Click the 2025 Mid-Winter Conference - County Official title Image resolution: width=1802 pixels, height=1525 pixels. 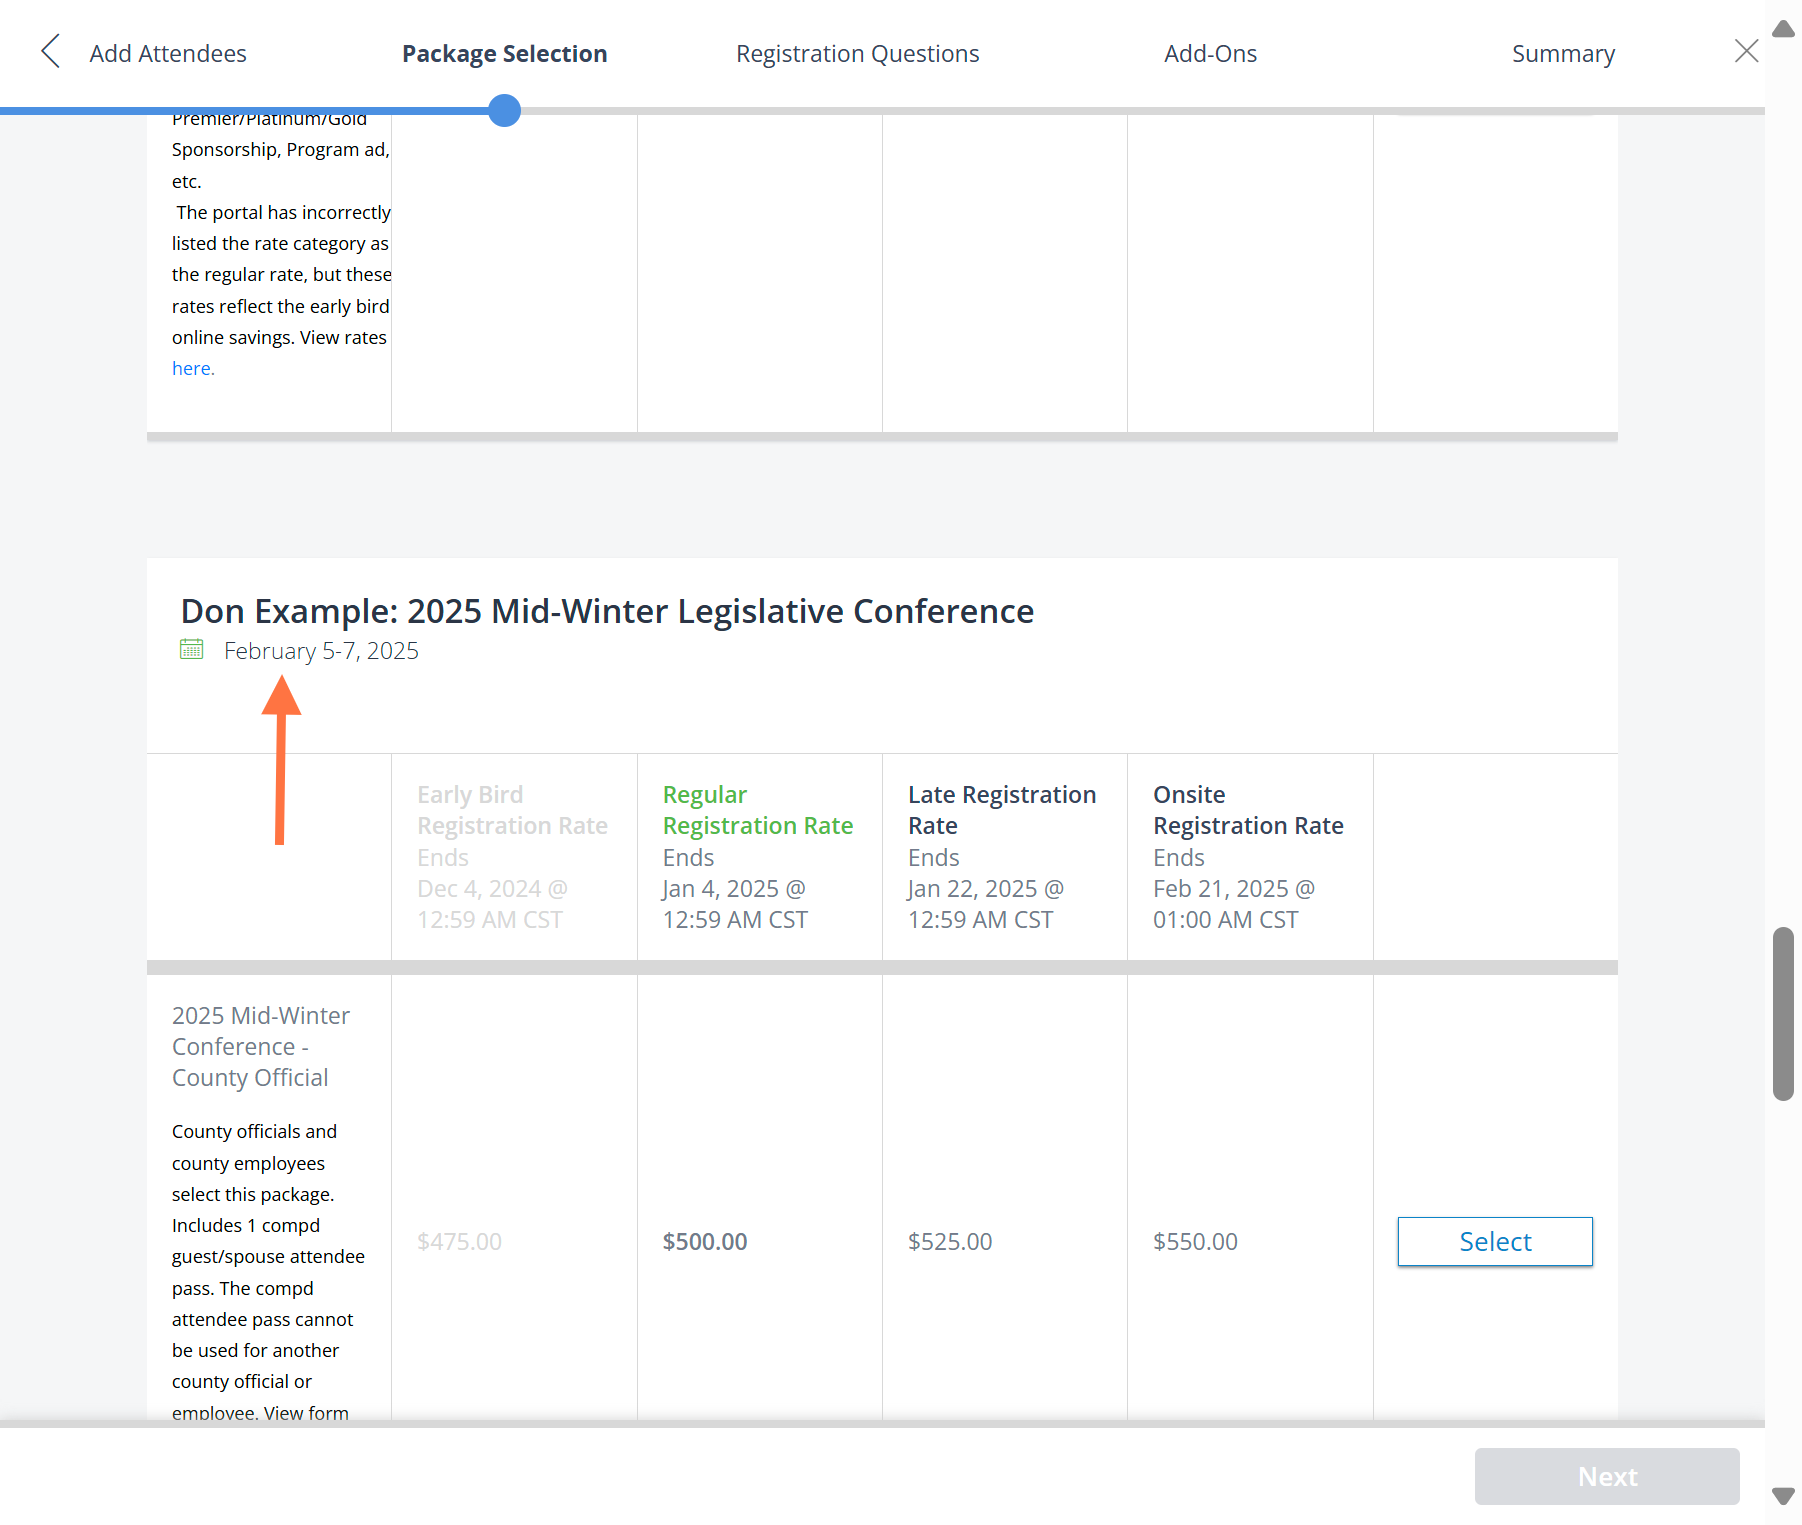[261, 1046]
